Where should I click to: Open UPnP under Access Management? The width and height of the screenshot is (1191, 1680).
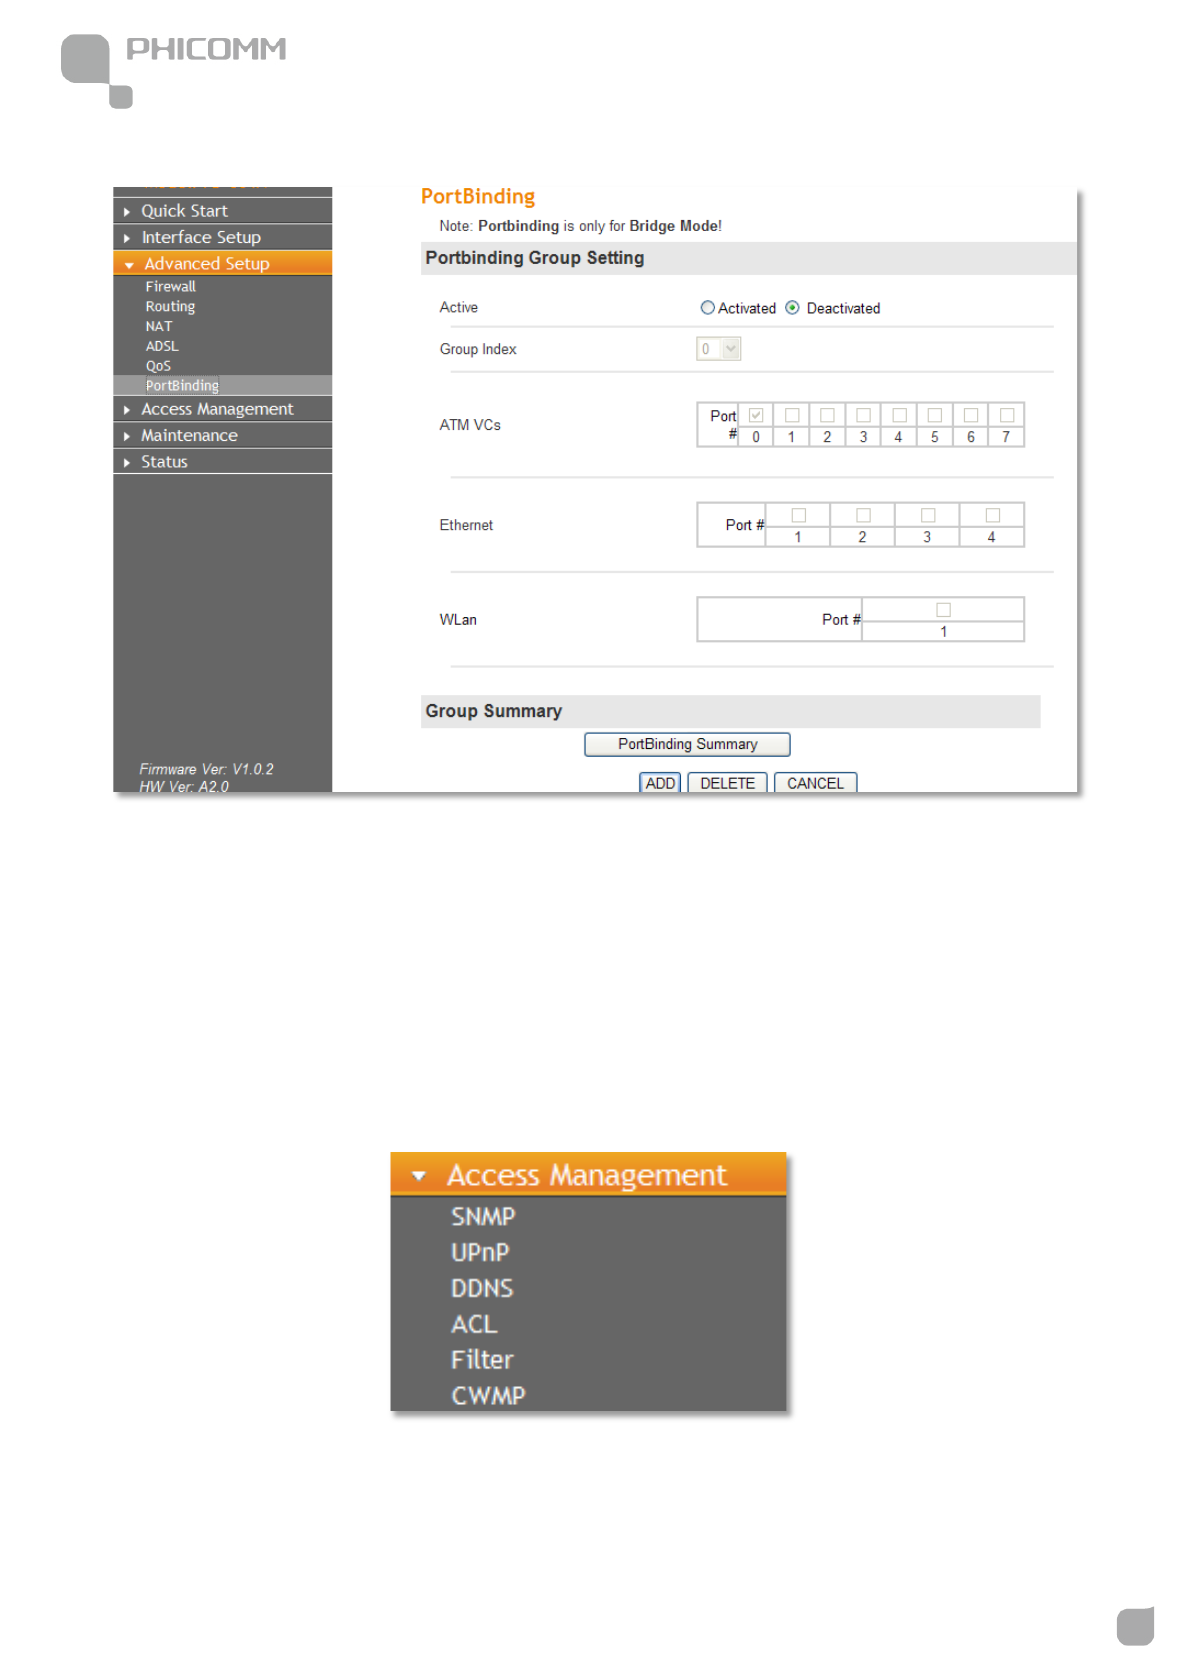(480, 1253)
